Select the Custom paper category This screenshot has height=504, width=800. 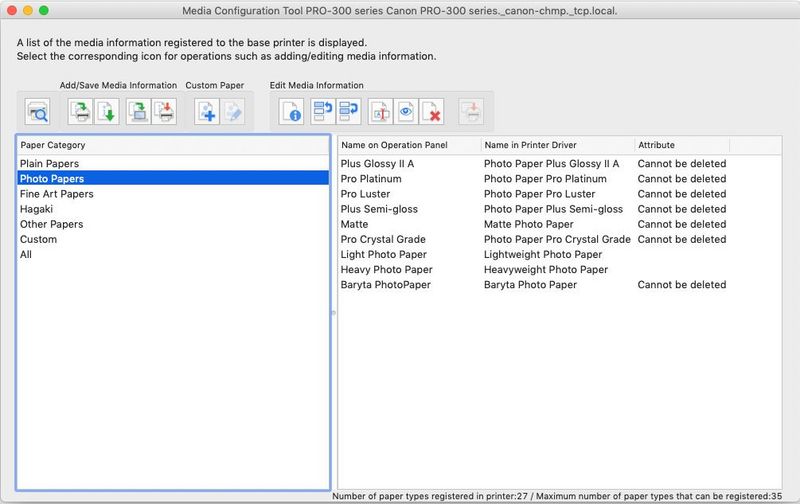[173, 239]
